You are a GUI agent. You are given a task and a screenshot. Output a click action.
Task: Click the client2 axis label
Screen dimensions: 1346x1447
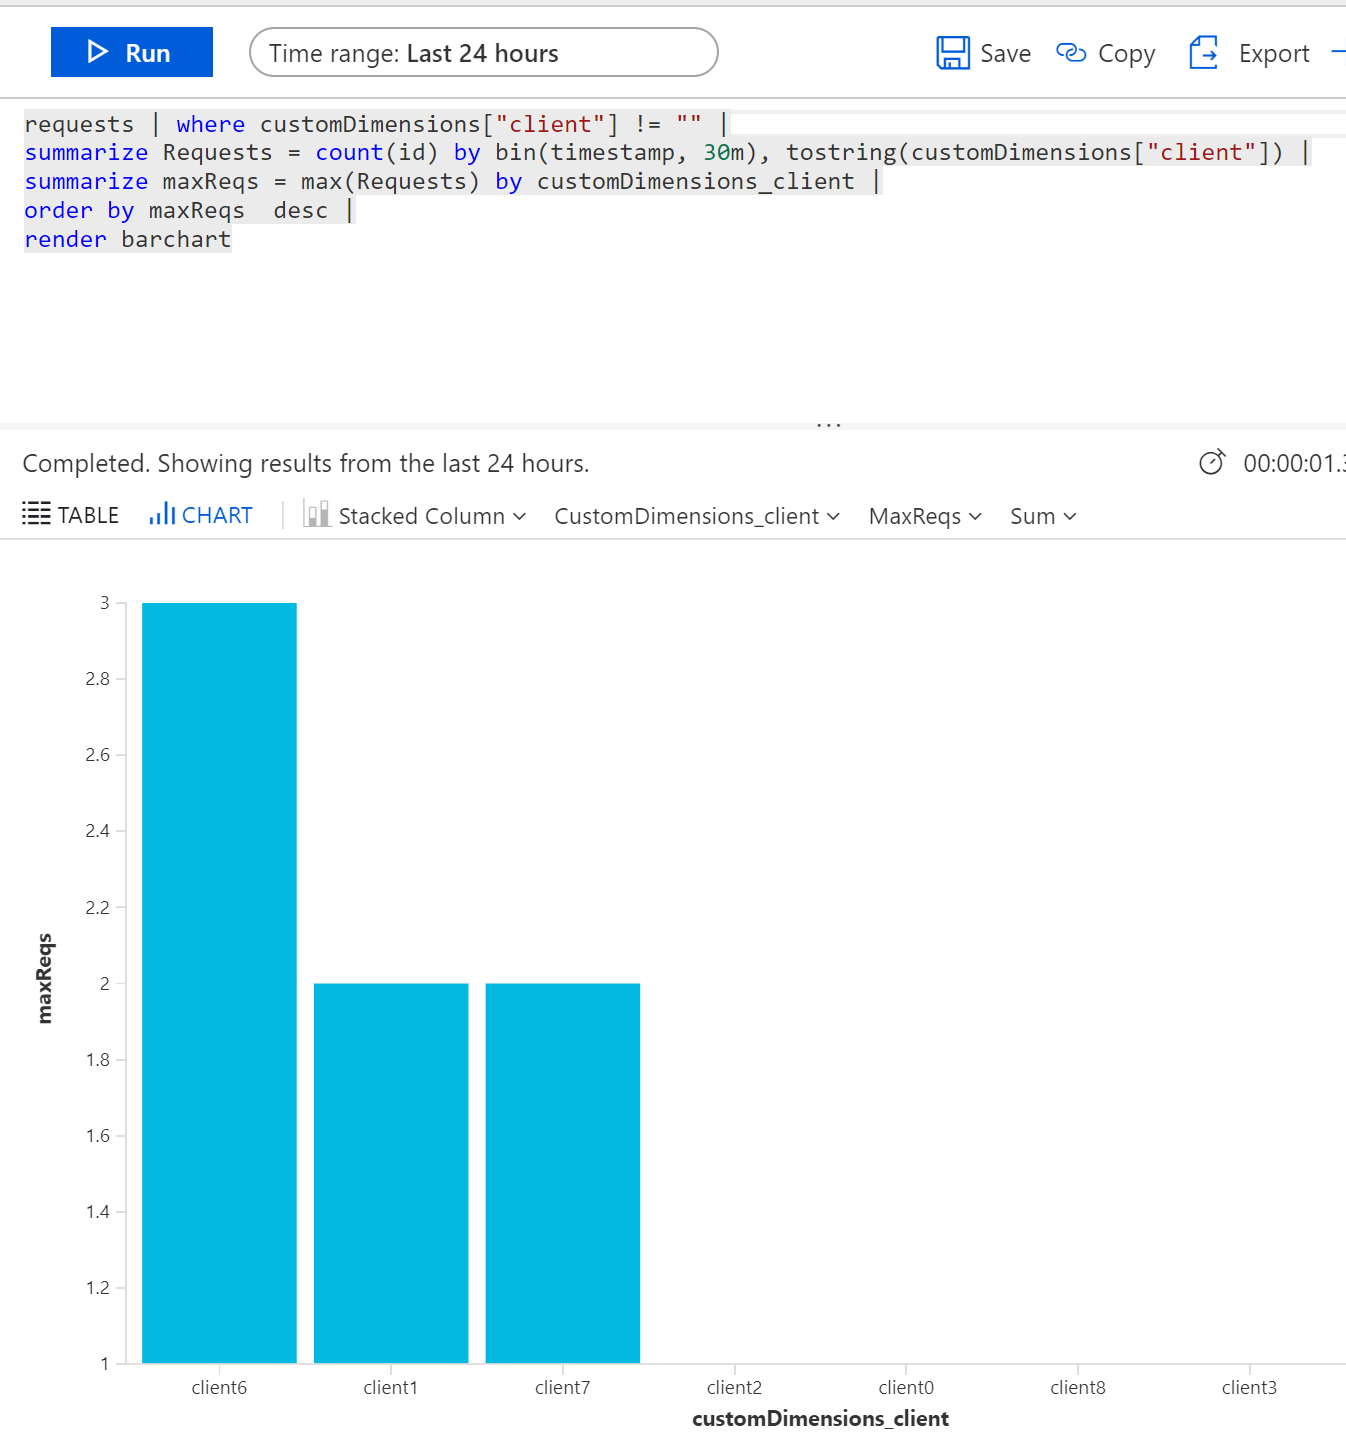pyautogui.click(x=734, y=1387)
